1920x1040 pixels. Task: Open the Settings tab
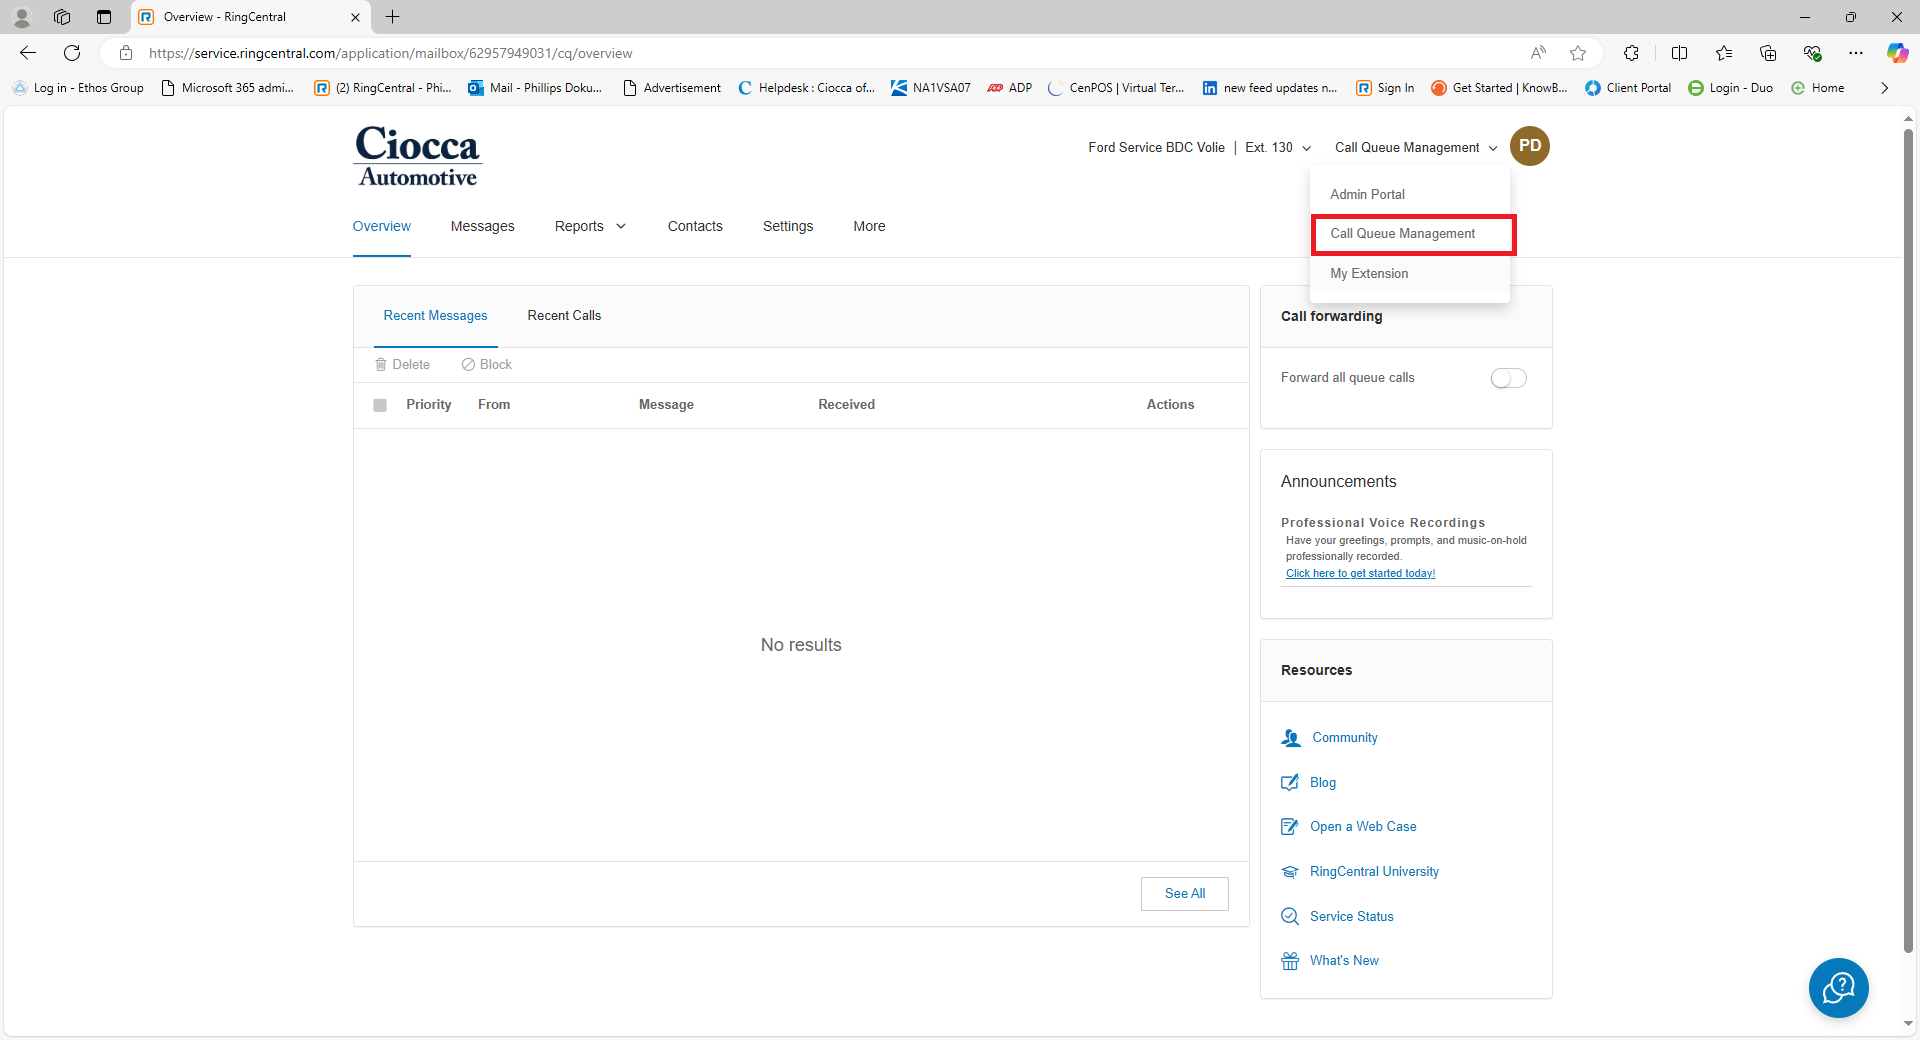click(x=788, y=227)
